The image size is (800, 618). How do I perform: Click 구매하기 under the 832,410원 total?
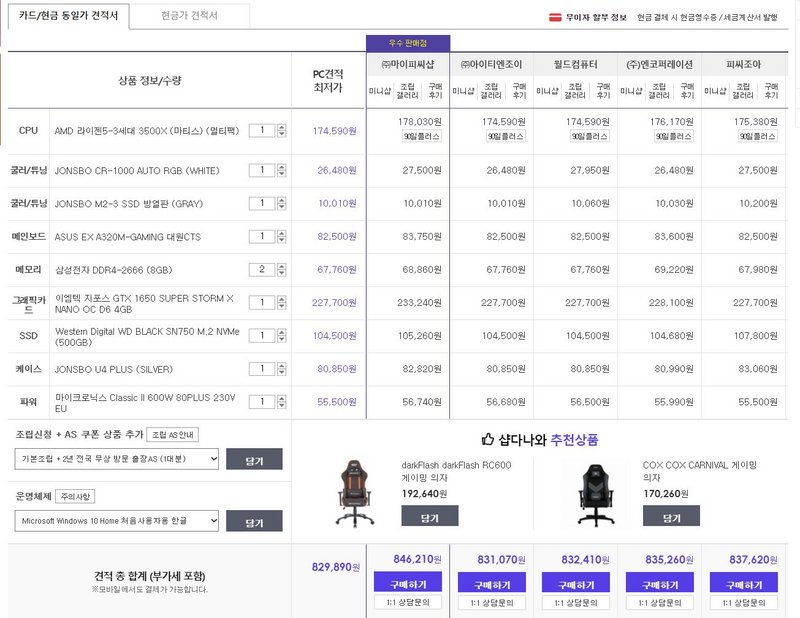coord(576,583)
